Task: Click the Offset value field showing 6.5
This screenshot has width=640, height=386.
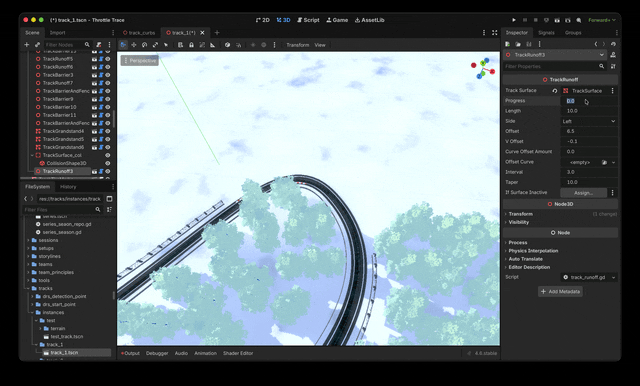Action: point(589,131)
